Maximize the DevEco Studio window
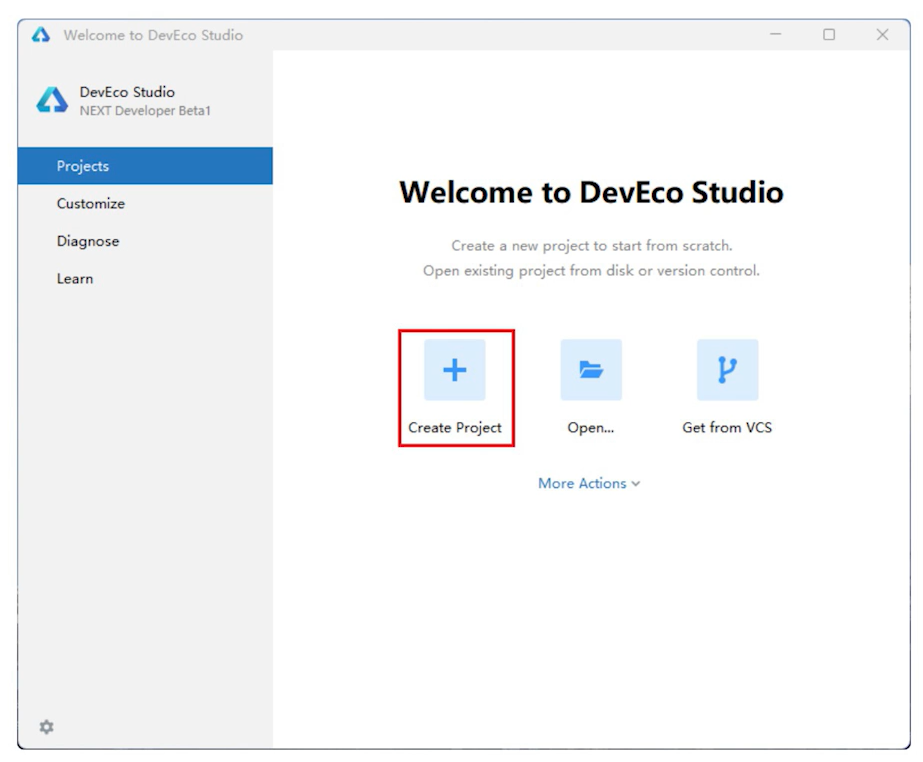 [x=829, y=35]
